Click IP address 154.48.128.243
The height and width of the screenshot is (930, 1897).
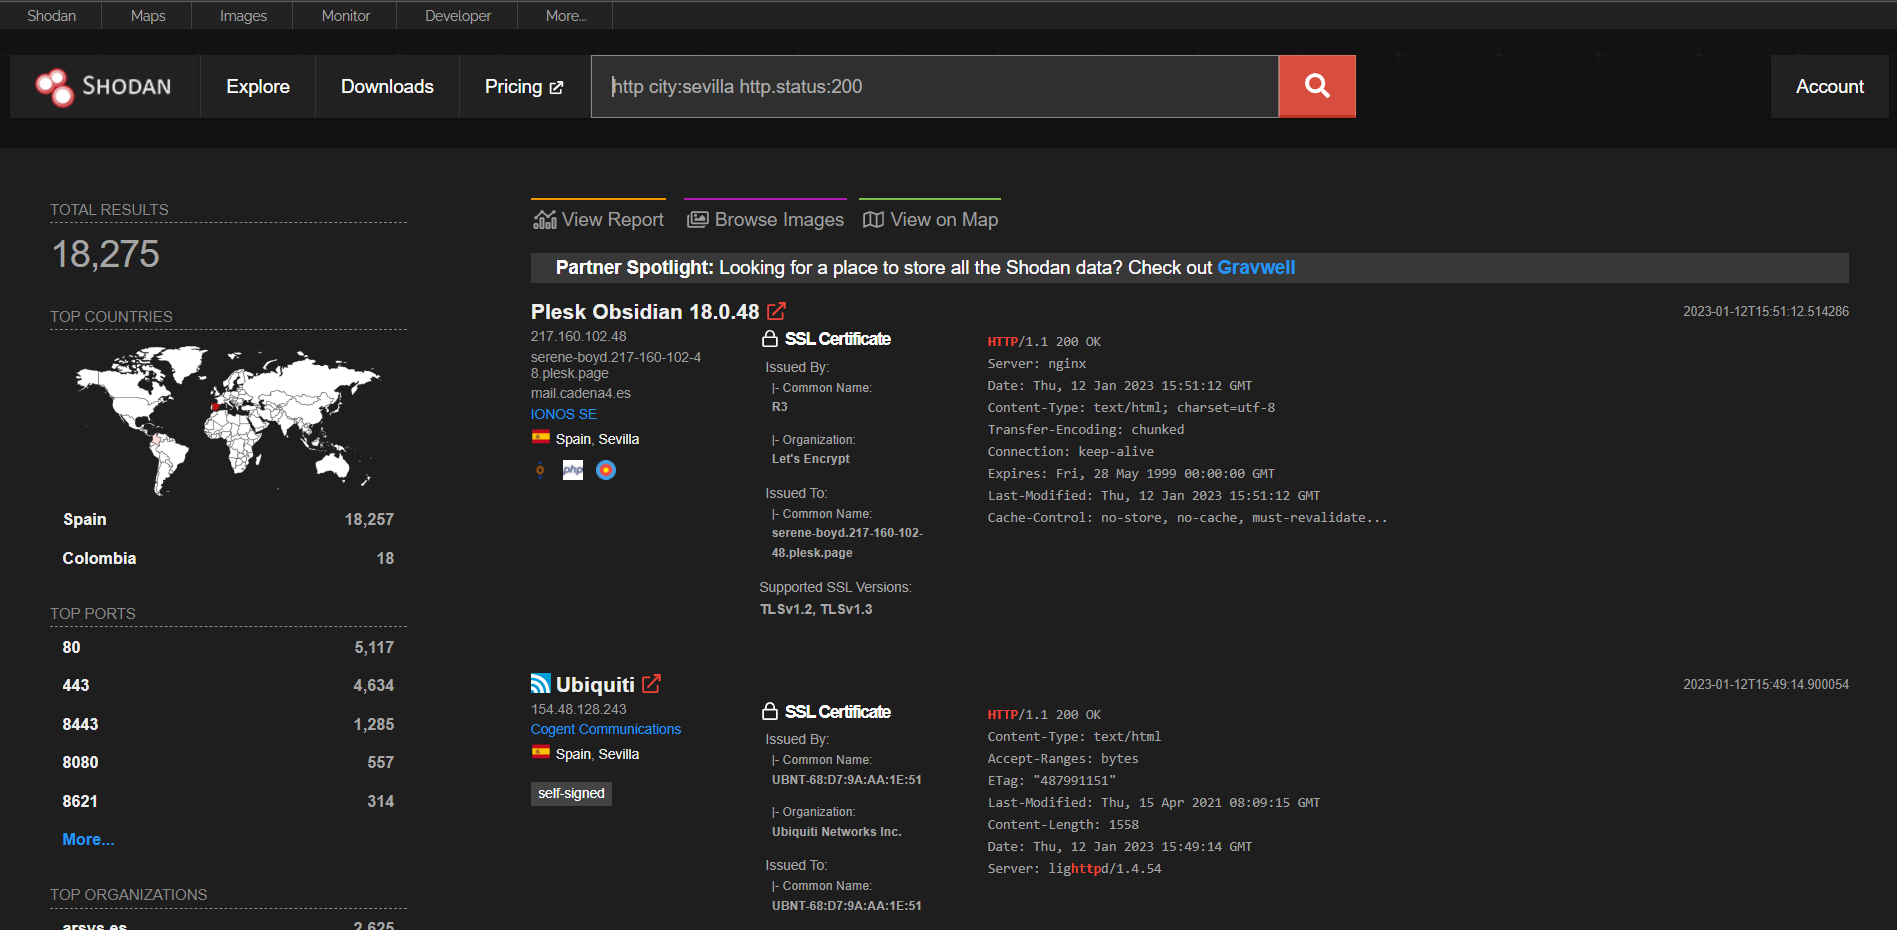click(x=579, y=709)
